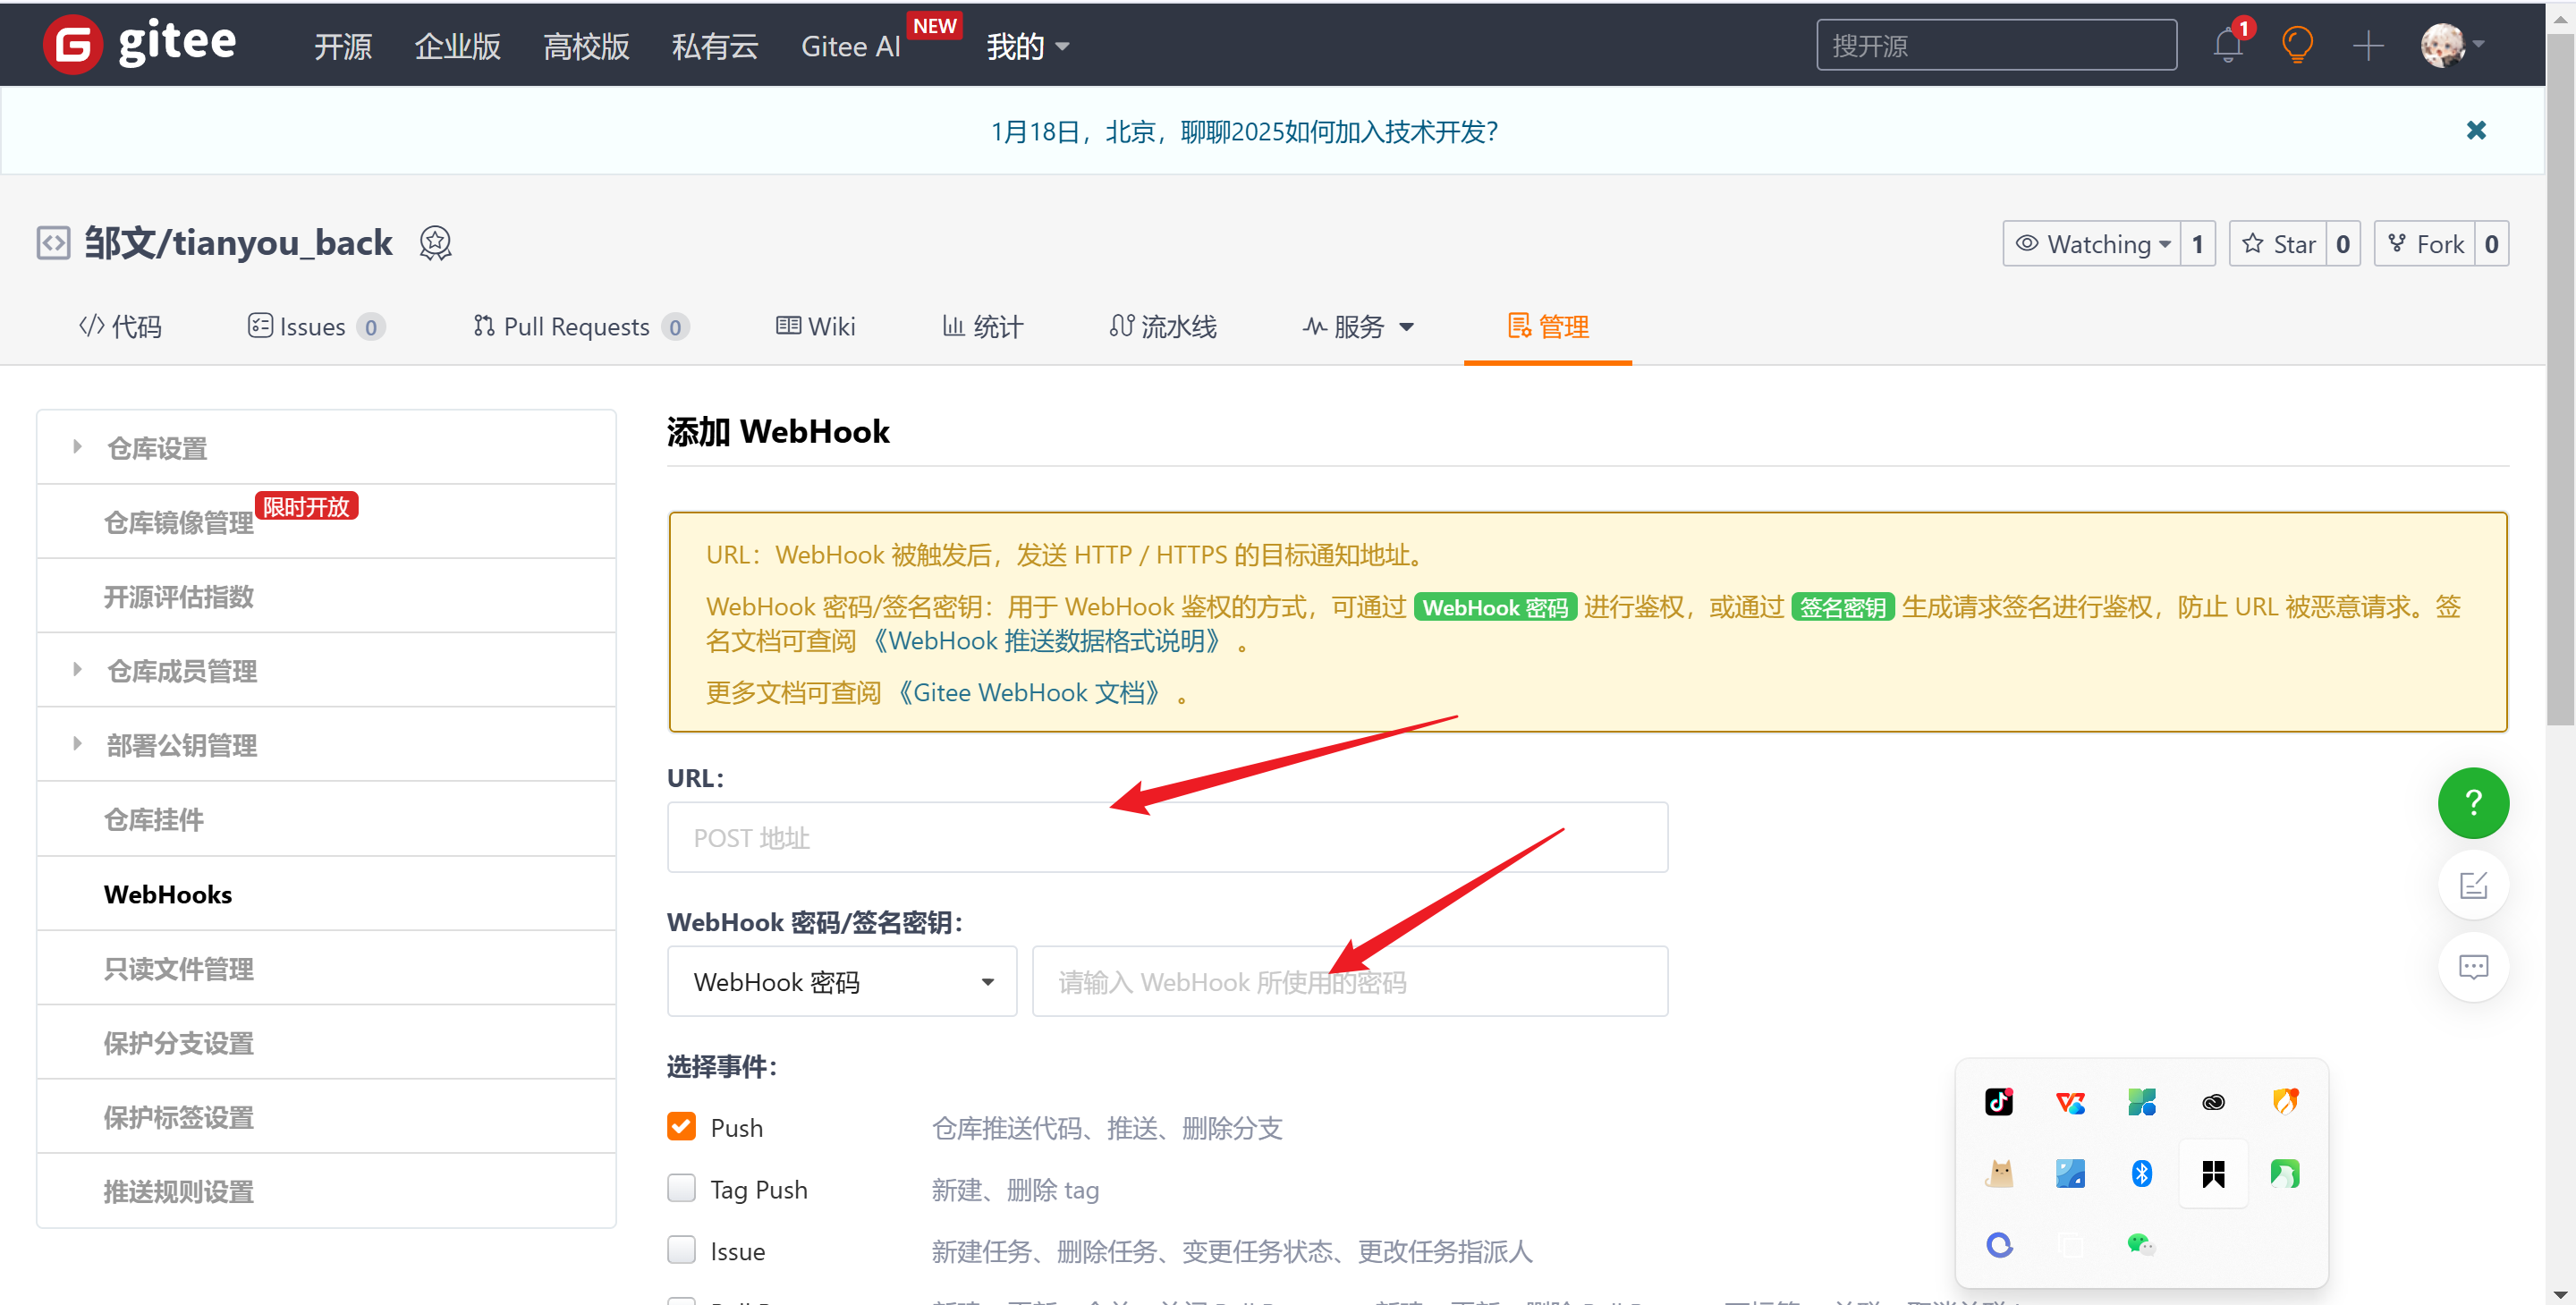Click the WPS cloud tray icon
This screenshot has height=1305, width=2576.
pos(2070,1101)
